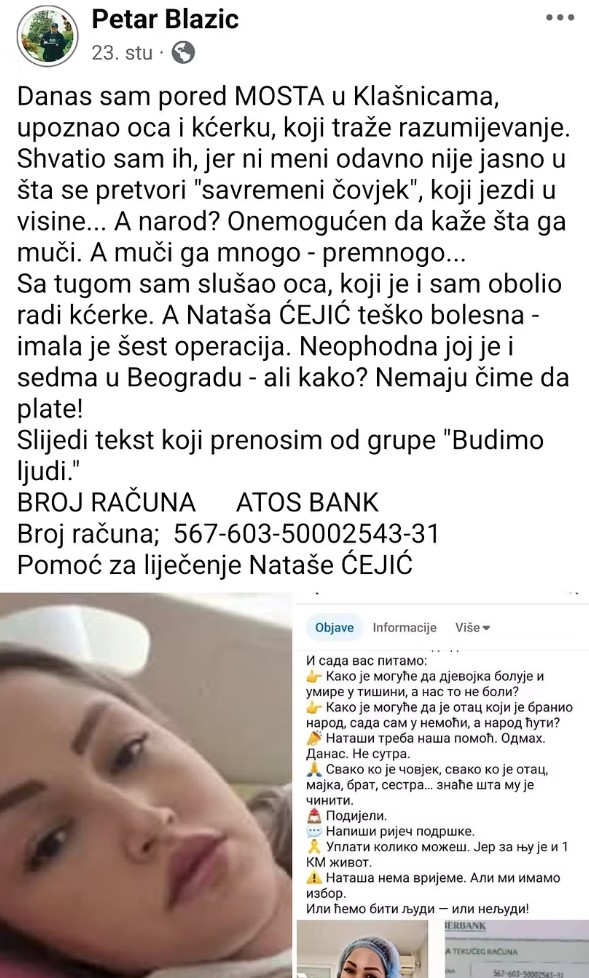Open the three-dot post options menu
589x978 pixels.
[560, 17]
